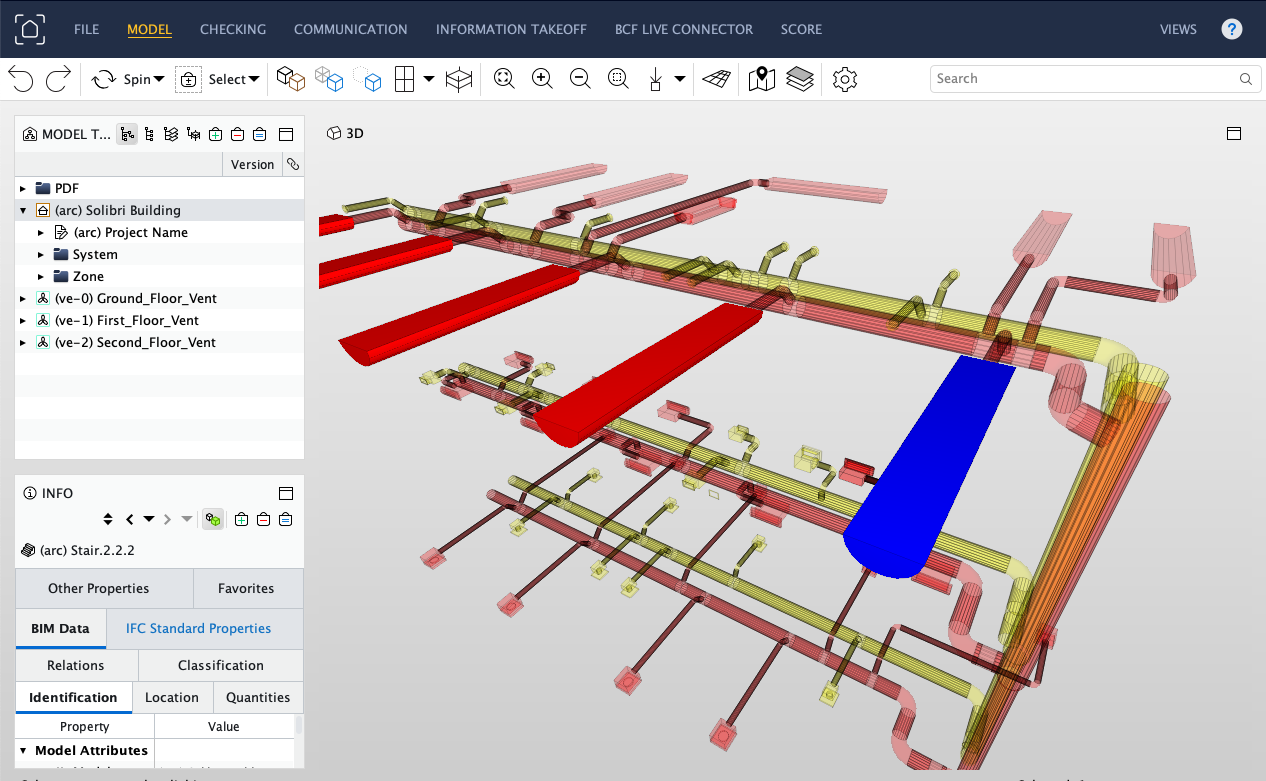
Task: Click the Undo arrow icon
Action: [21, 79]
